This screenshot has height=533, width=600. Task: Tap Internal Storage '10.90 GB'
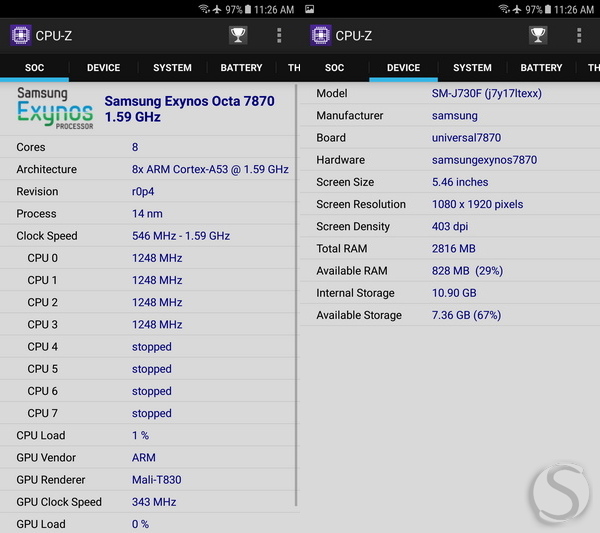(x=454, y=293)
